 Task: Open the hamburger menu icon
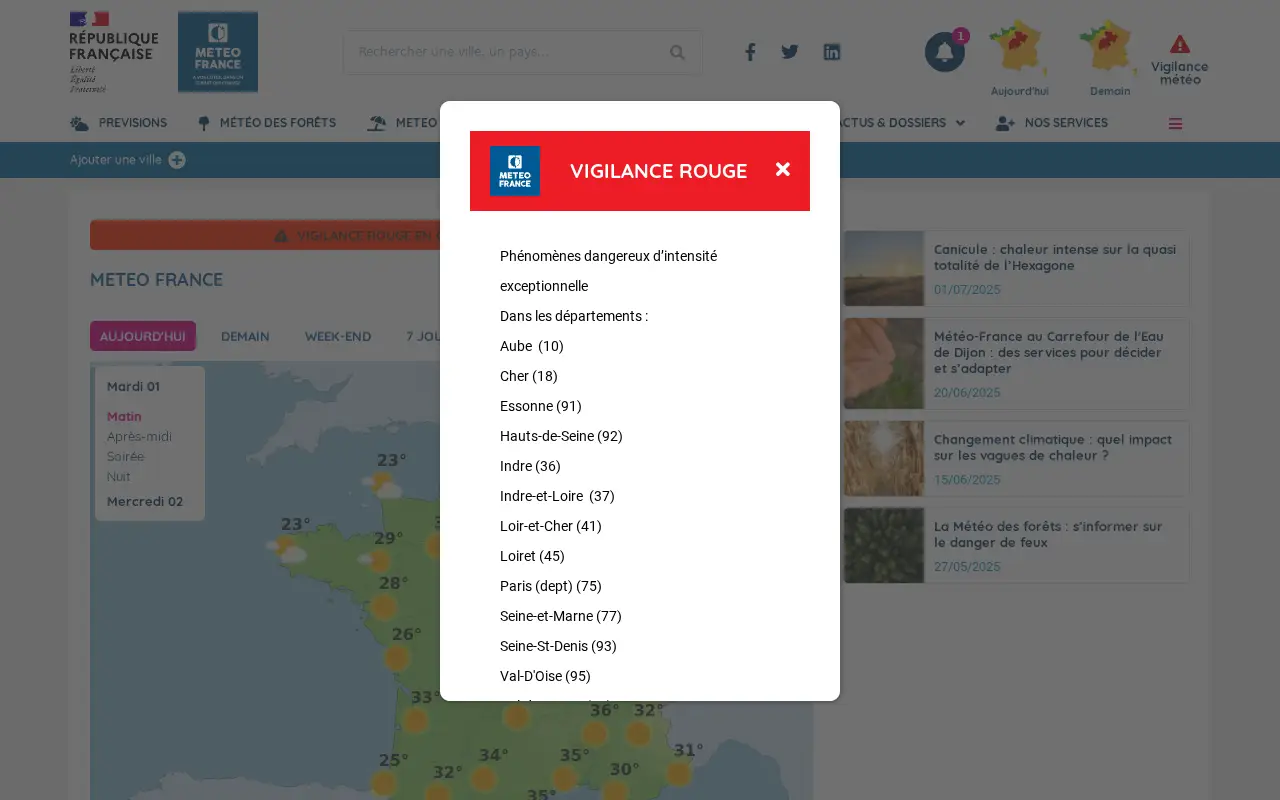click(1176, 124)
